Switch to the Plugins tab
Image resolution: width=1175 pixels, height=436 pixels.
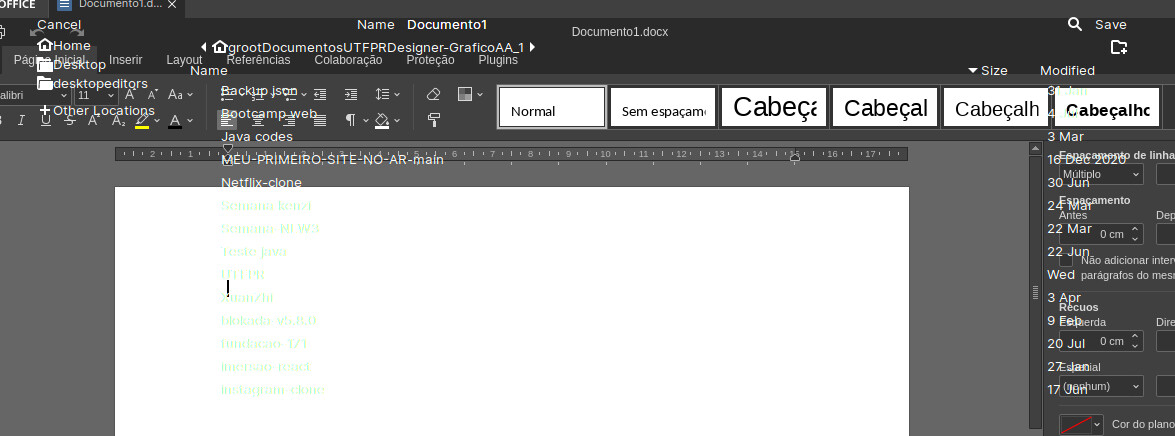498,60
